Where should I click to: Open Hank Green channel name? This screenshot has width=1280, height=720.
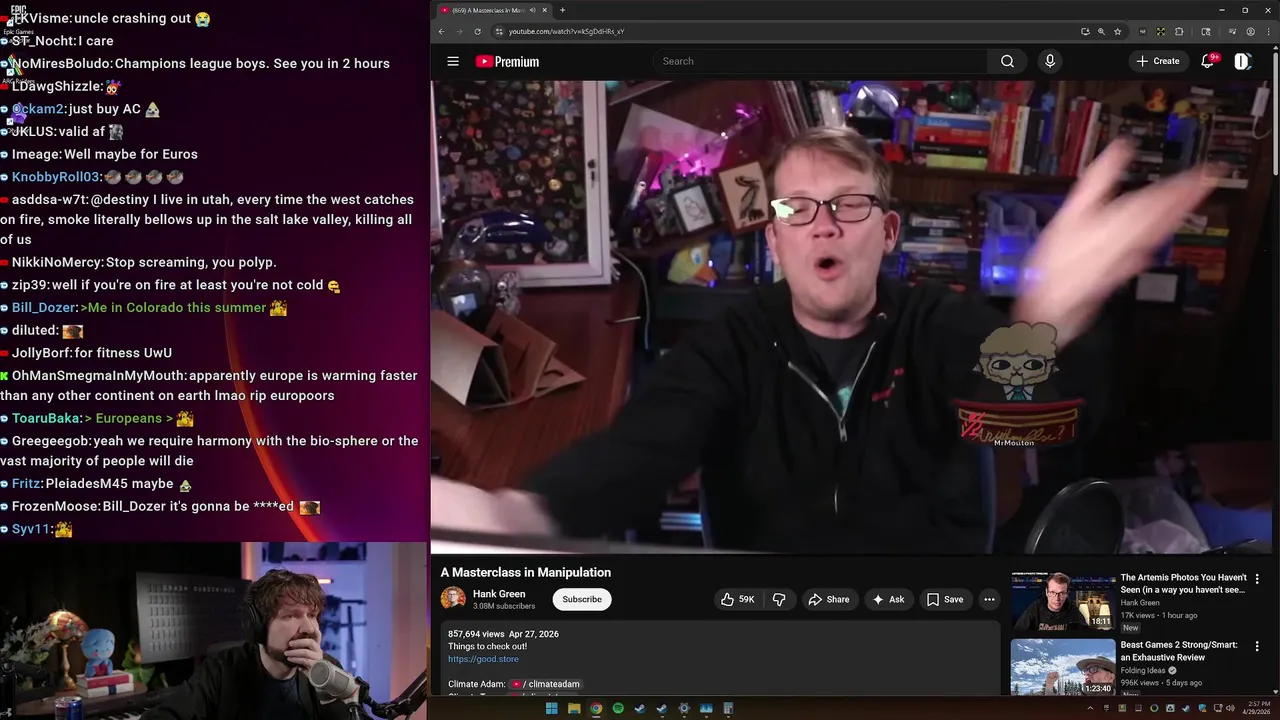coord(499,594)
